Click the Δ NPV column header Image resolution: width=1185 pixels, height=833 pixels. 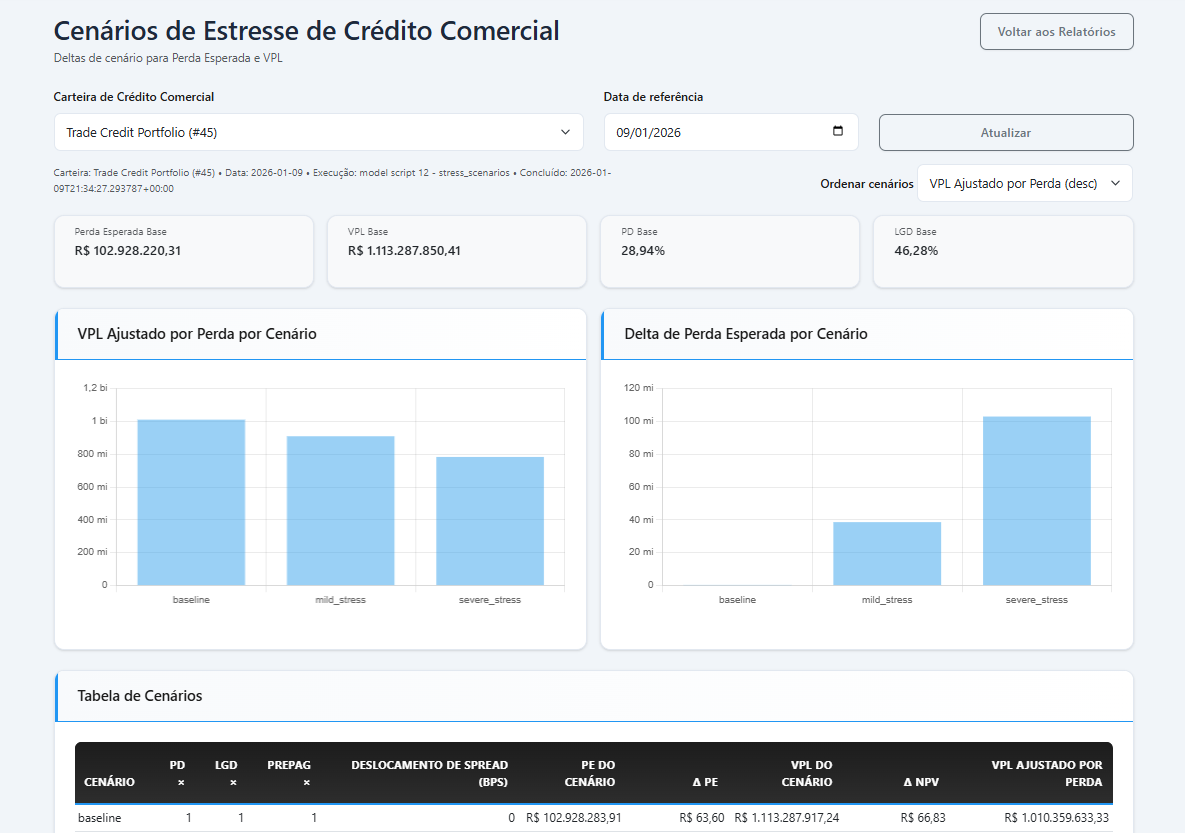tap(921, 782)
